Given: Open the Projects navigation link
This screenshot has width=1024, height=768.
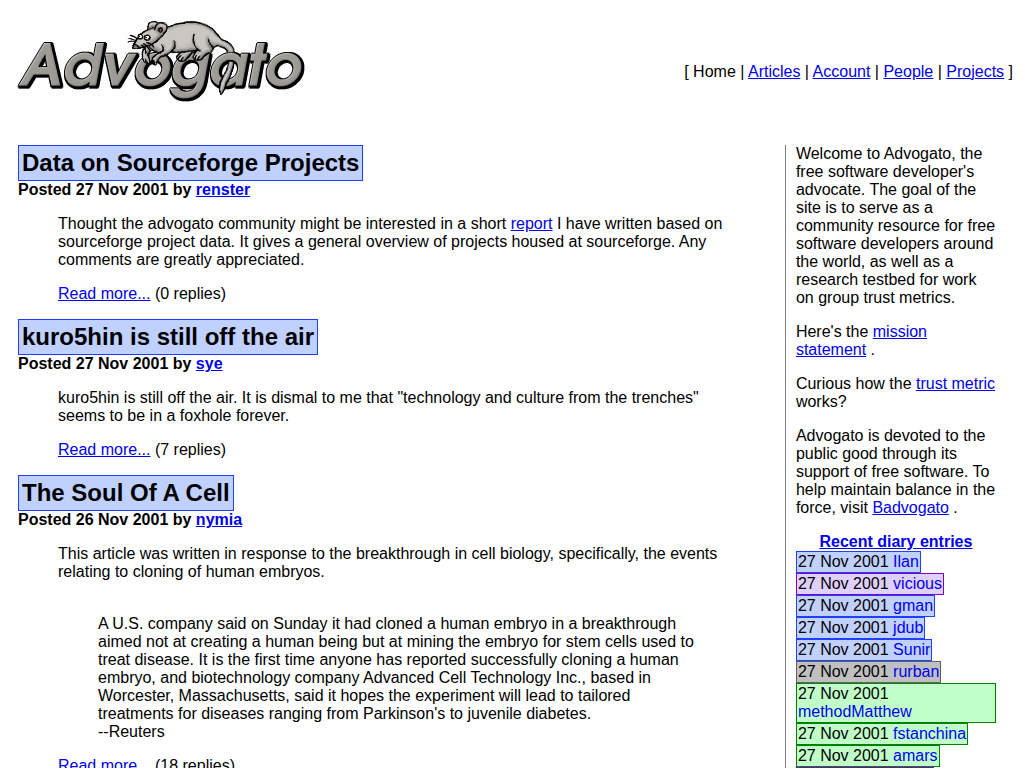Looking at the screenshot, I should pos(974,71).
